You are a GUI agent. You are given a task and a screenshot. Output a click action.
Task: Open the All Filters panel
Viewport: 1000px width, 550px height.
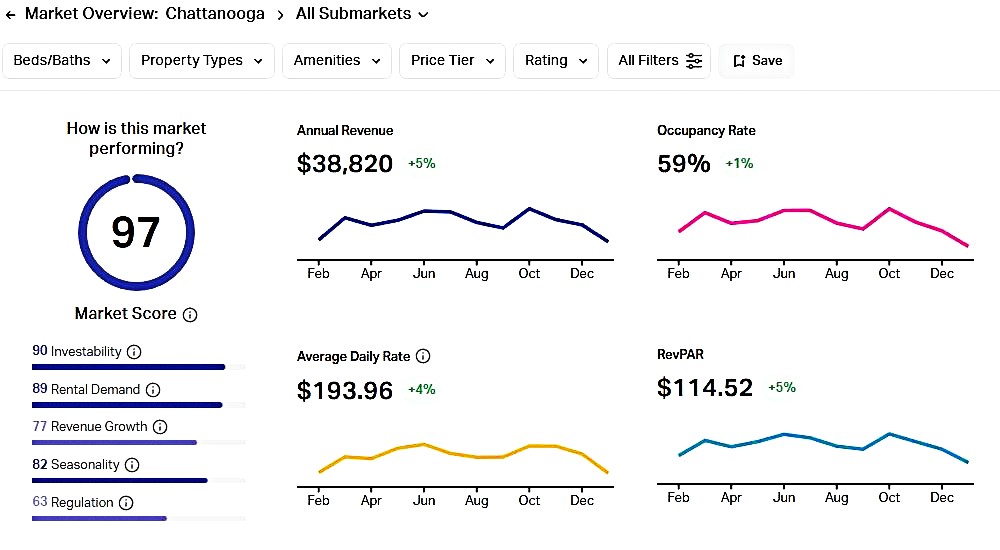pos(659,61)
